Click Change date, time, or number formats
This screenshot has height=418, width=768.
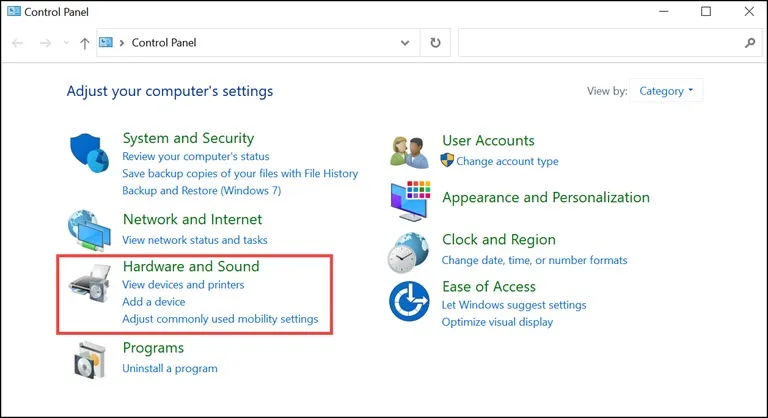[534, 260]
